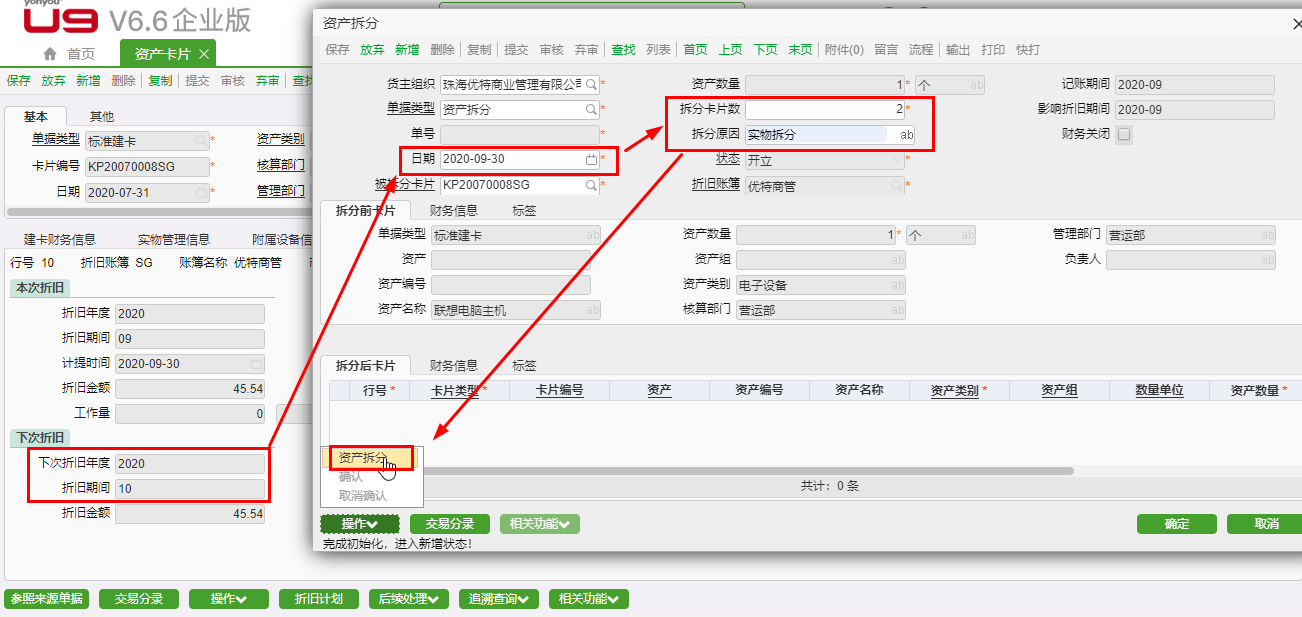This screenshot has width=1302, height=617.
Task: Select 资产拆分 from the popup menu
Action: (x=363, y=458)
